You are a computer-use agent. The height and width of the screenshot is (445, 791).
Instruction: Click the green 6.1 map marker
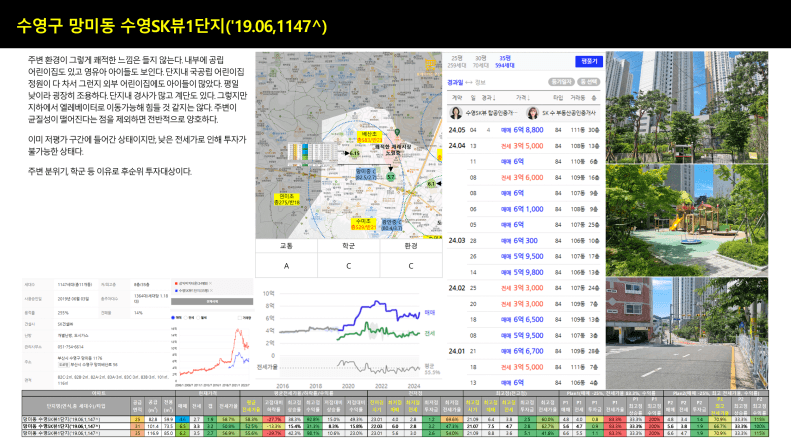431,184
